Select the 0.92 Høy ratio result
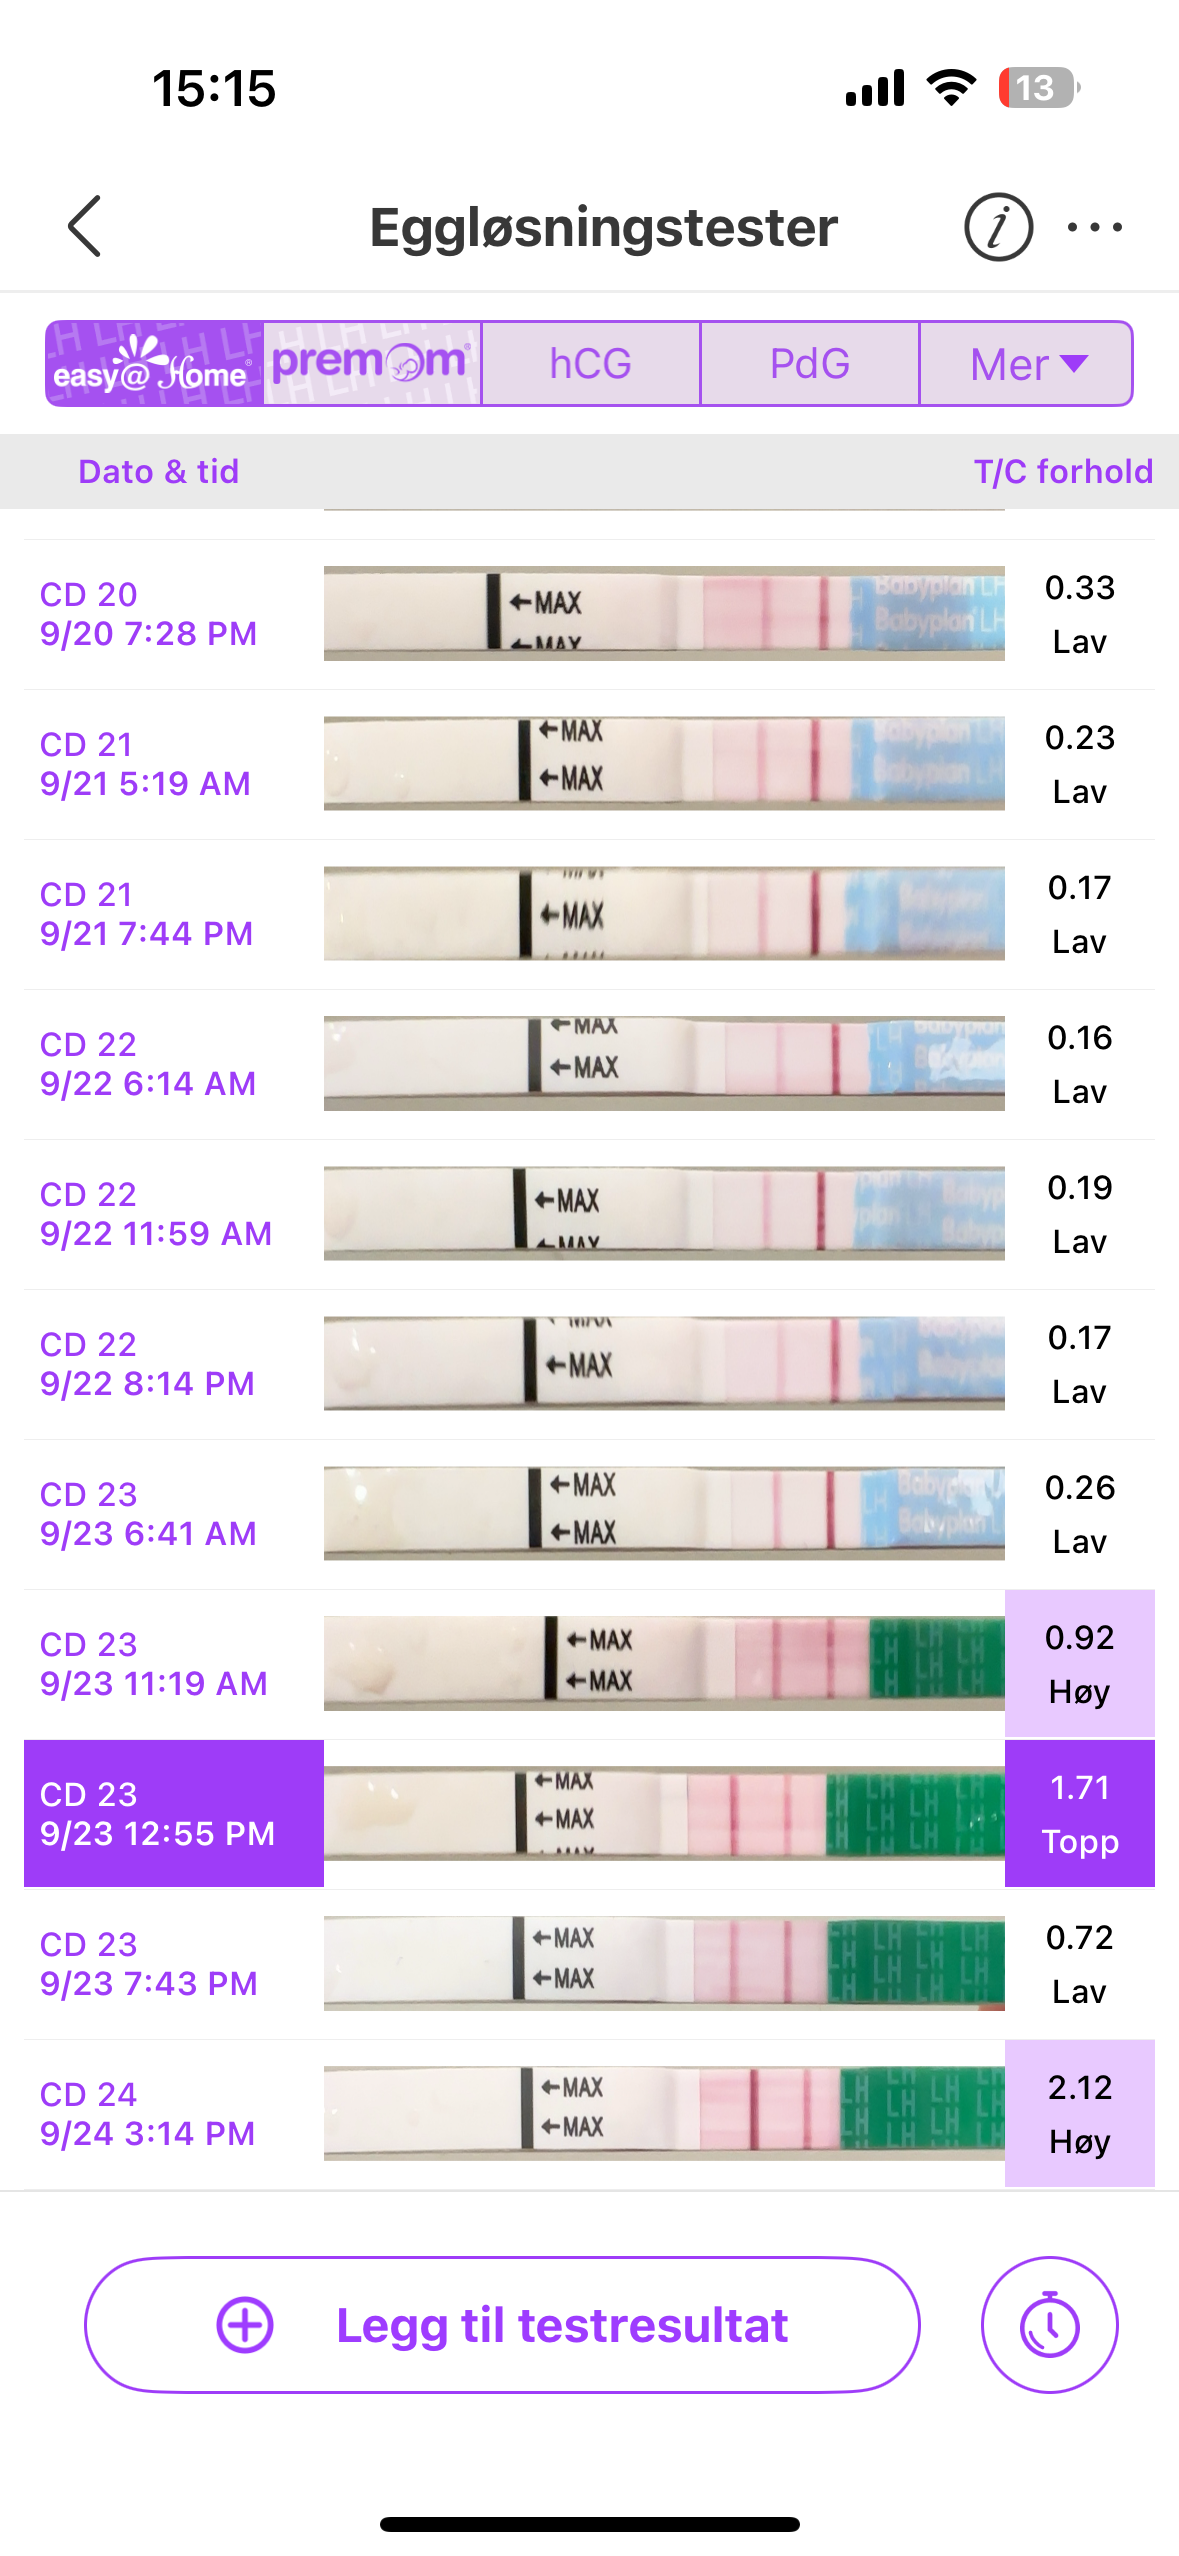Screen dimensions: 1179x2556 click(1079, 1663)
